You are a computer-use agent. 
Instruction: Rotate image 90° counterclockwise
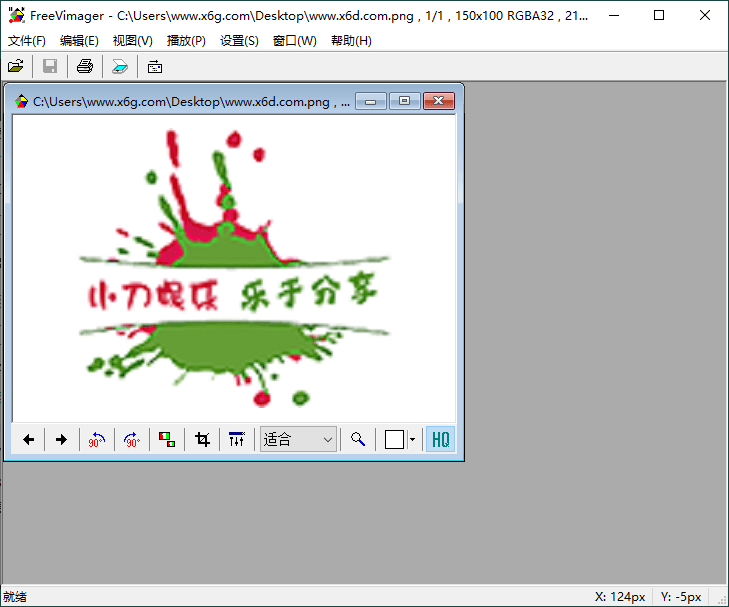point(97,440)
